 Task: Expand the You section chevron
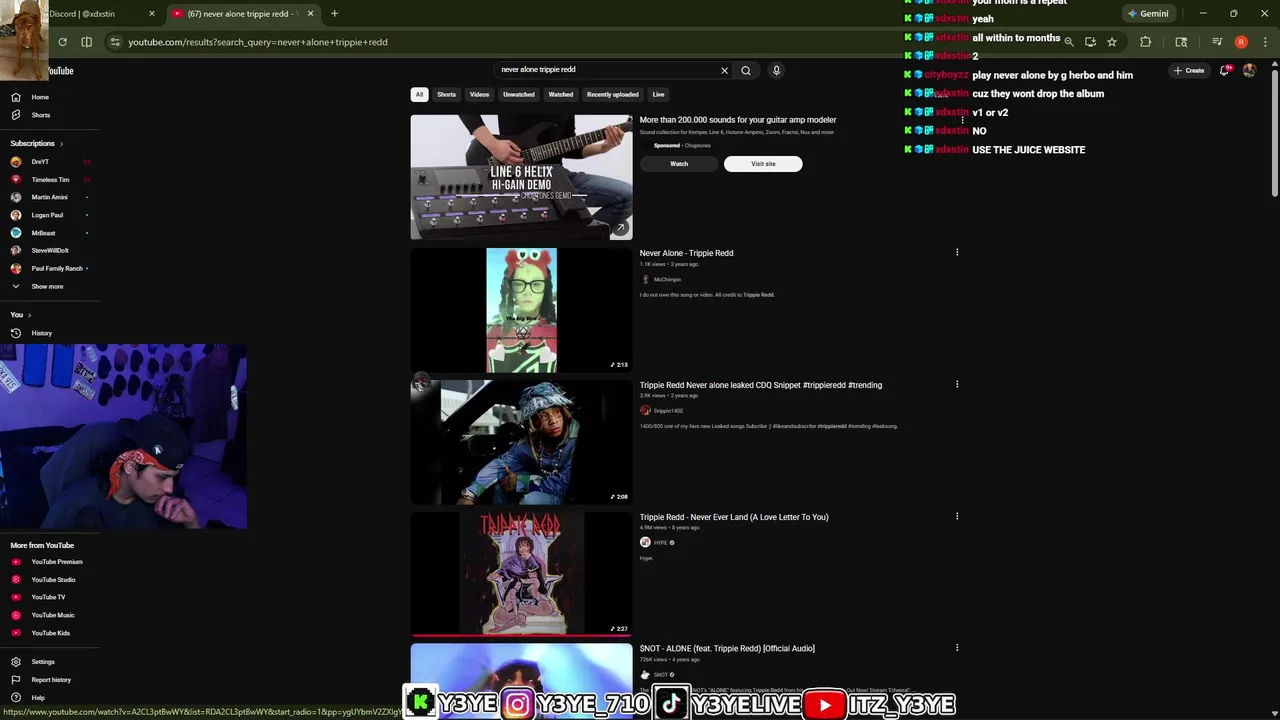click(29, 315)
